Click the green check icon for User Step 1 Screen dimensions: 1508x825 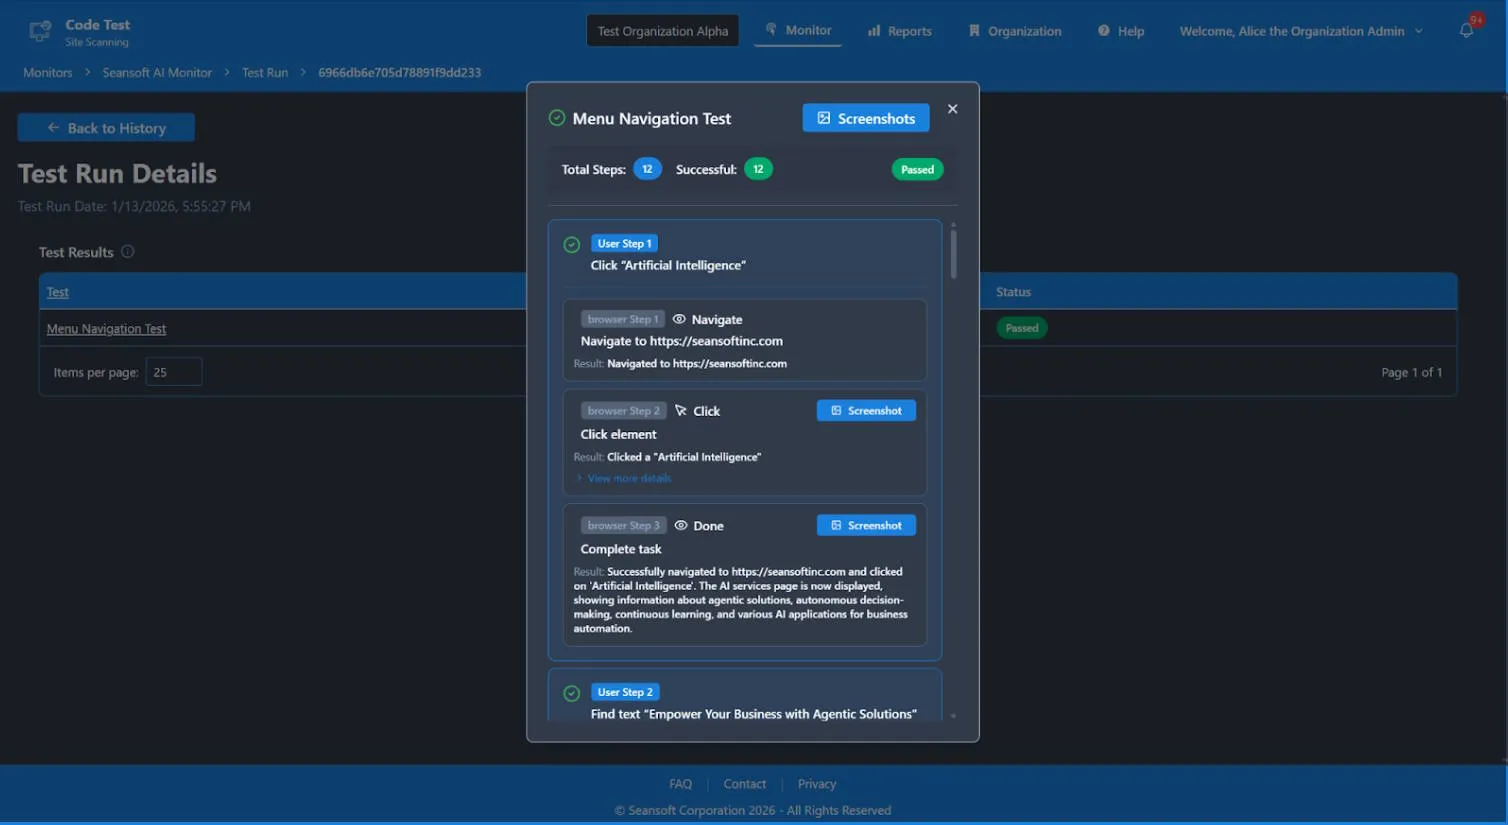(x=572, y=244)
